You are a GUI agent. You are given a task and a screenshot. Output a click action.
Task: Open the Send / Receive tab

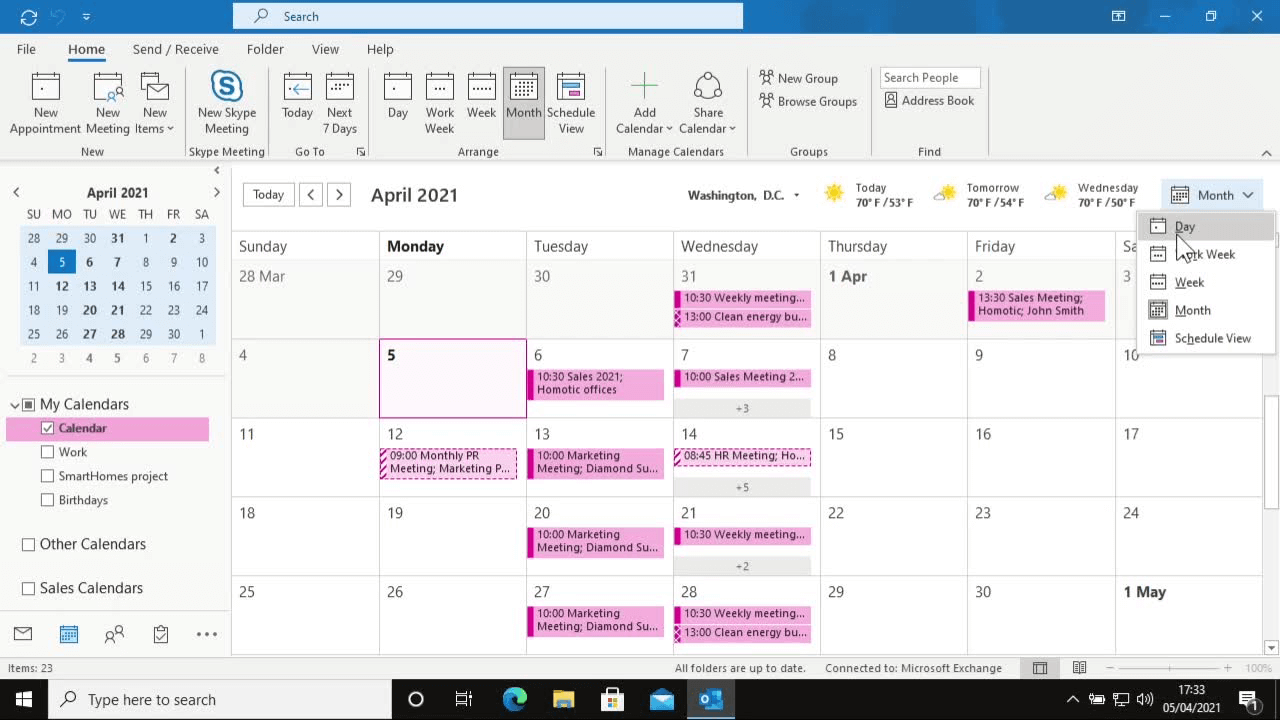175,49
